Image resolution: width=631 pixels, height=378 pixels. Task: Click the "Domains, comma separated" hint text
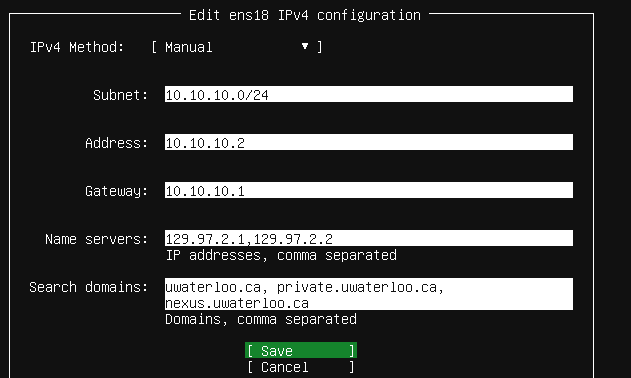[261, 319]
